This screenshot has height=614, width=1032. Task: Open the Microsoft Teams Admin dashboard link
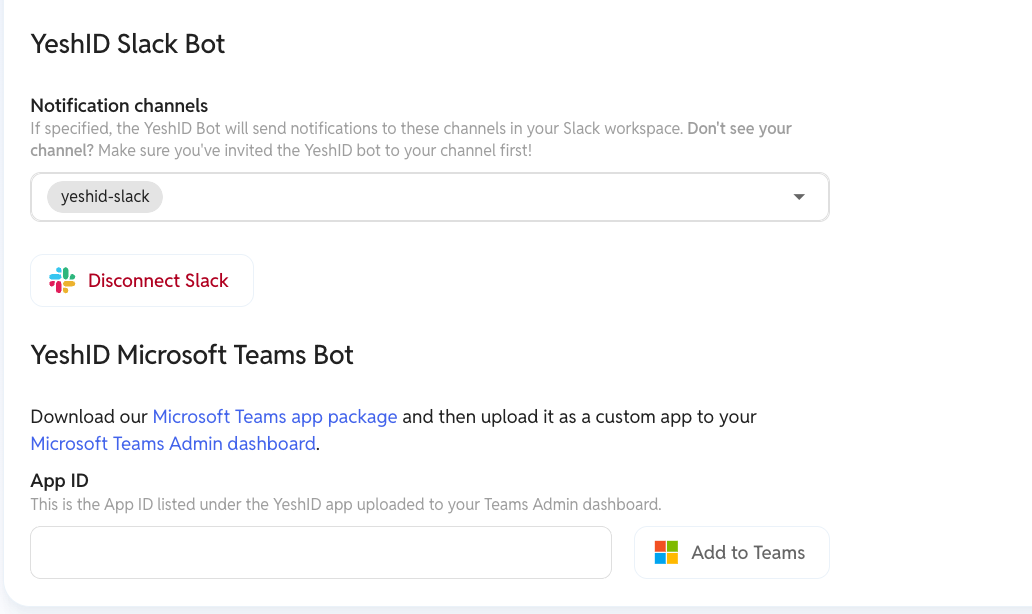click(173, 444)
